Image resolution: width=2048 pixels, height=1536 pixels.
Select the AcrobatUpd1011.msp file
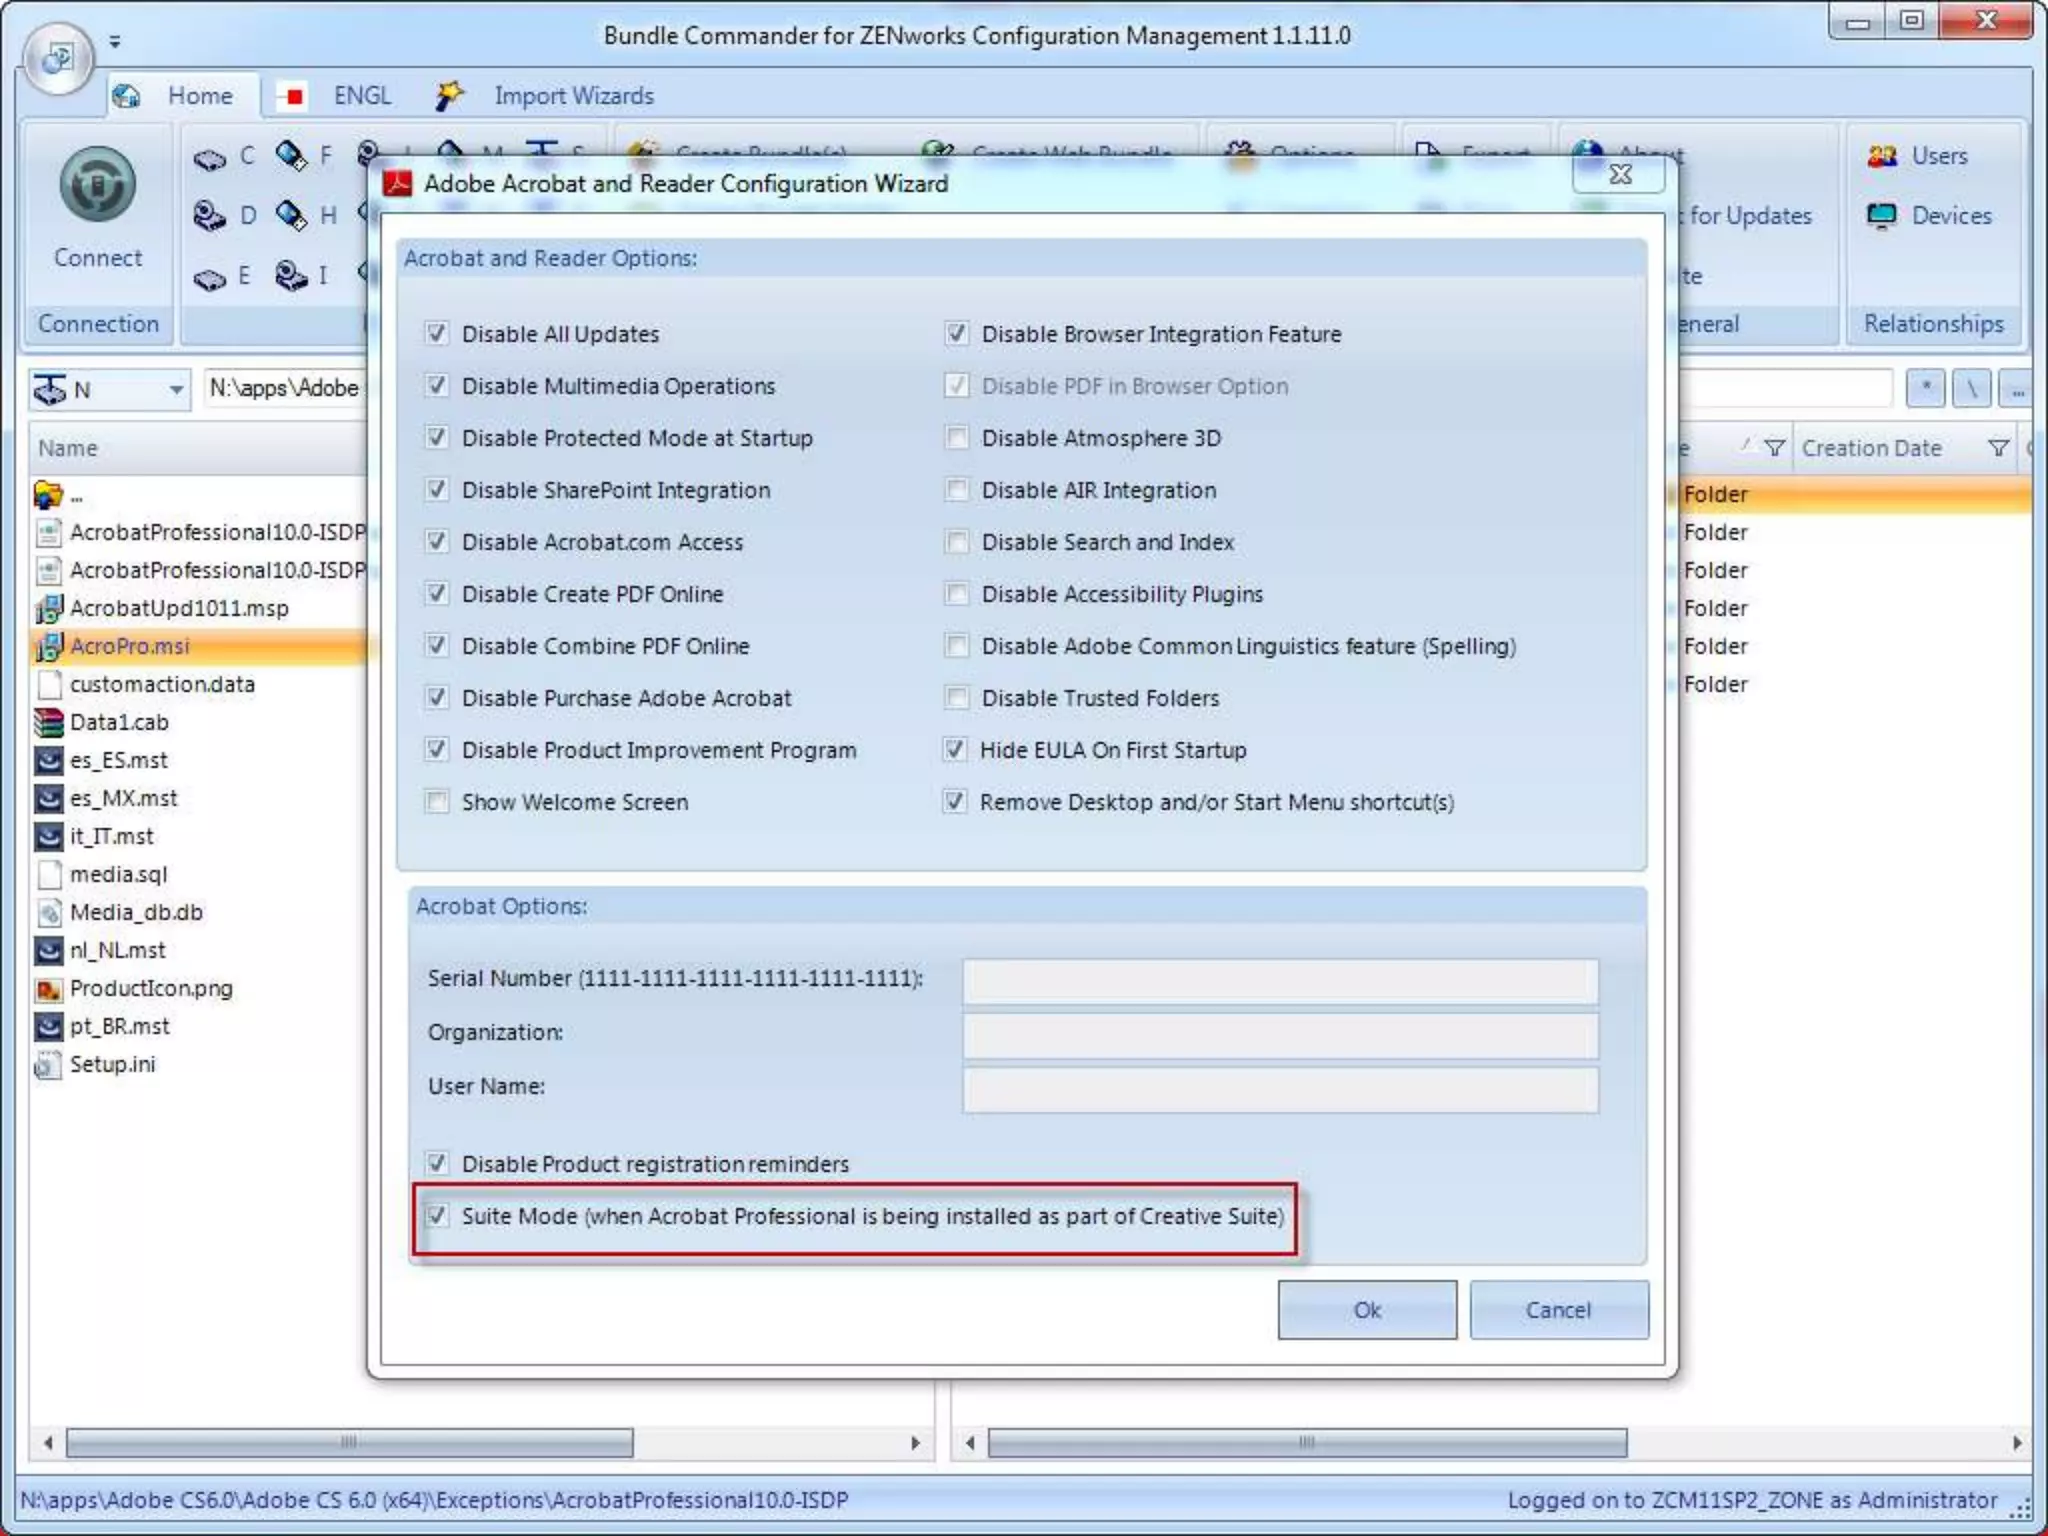tap(178, 608)
